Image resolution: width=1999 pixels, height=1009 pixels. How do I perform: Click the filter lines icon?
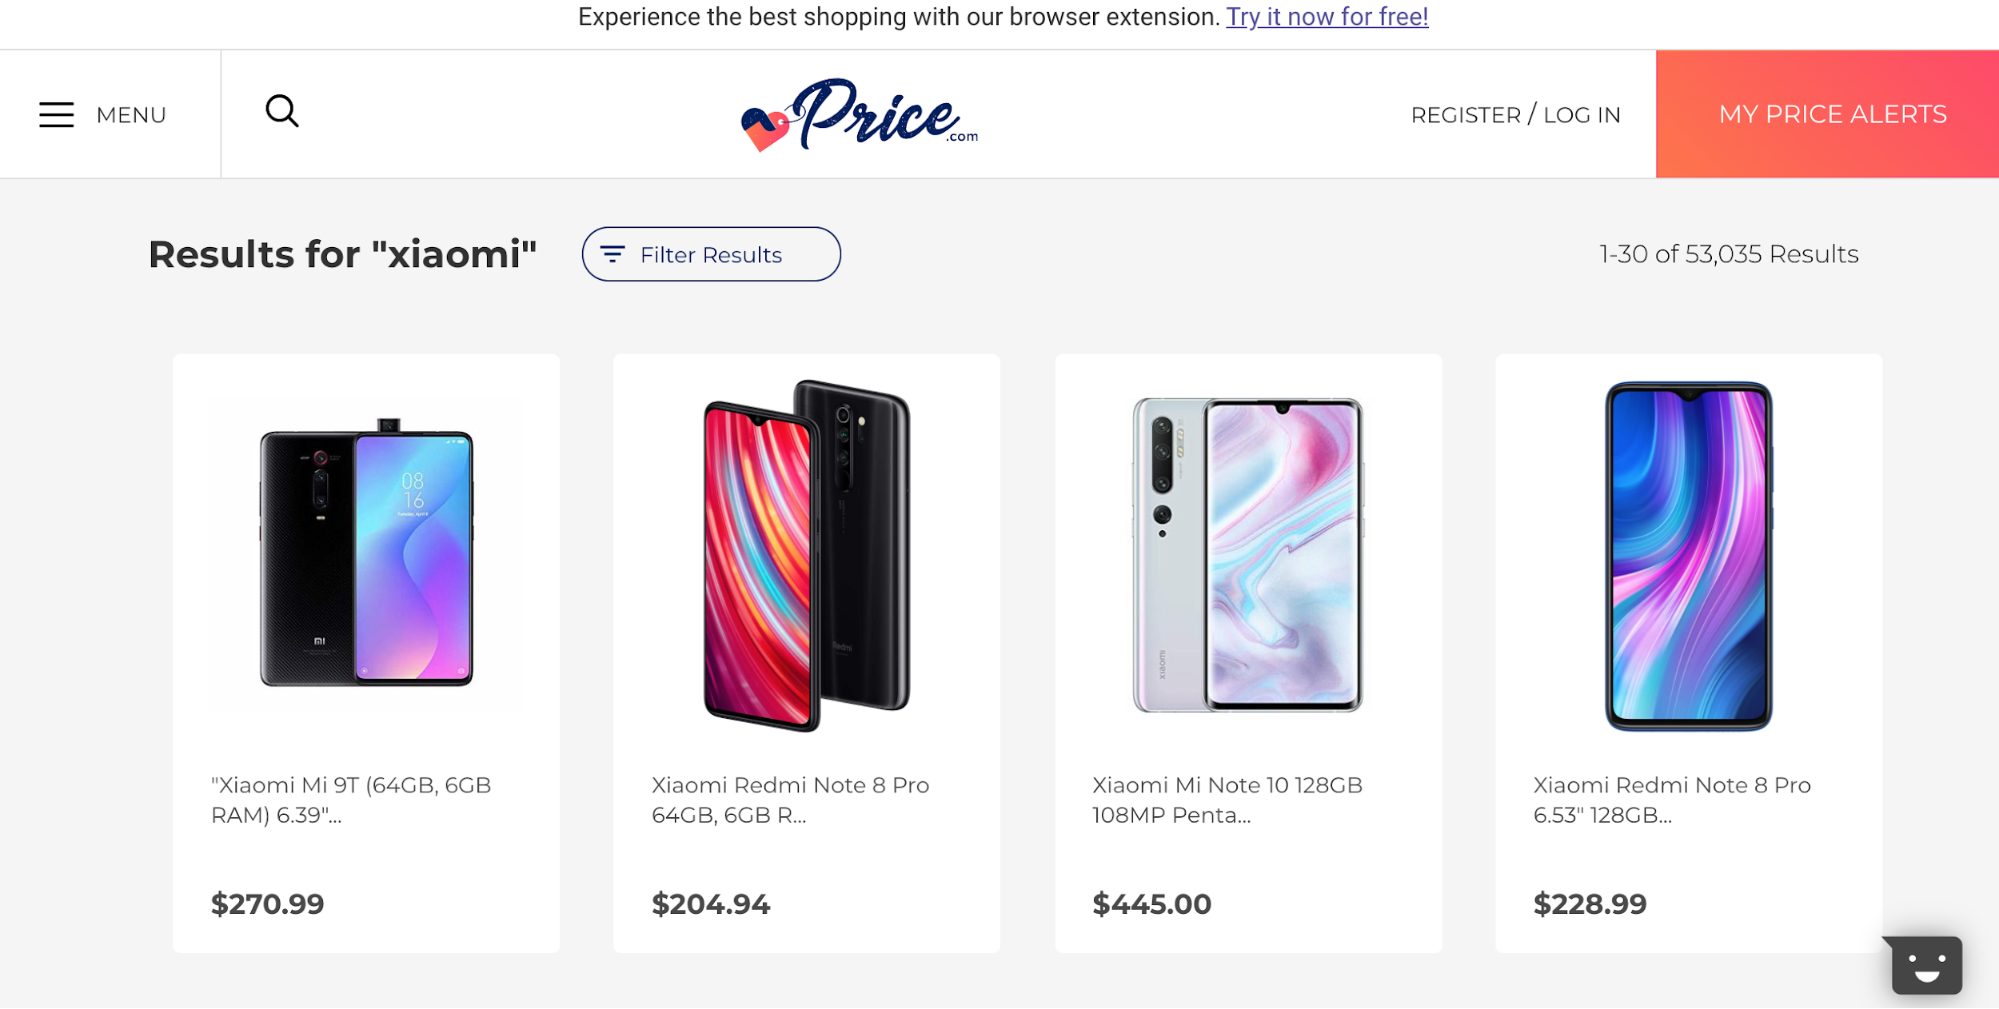pos(612,254)
